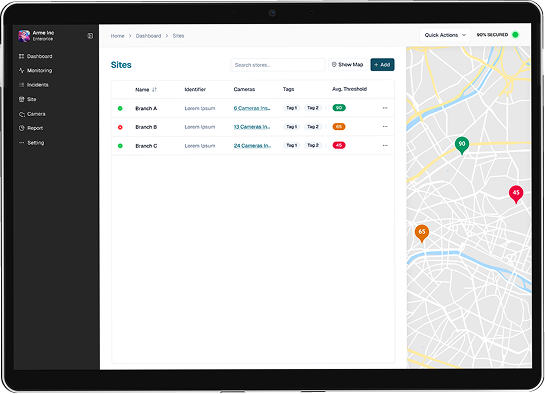Image resolution: width=545 pixels, height=394 pixels.
Task: Click Tag 2 on Branch A
Action: tap(313, 108)
